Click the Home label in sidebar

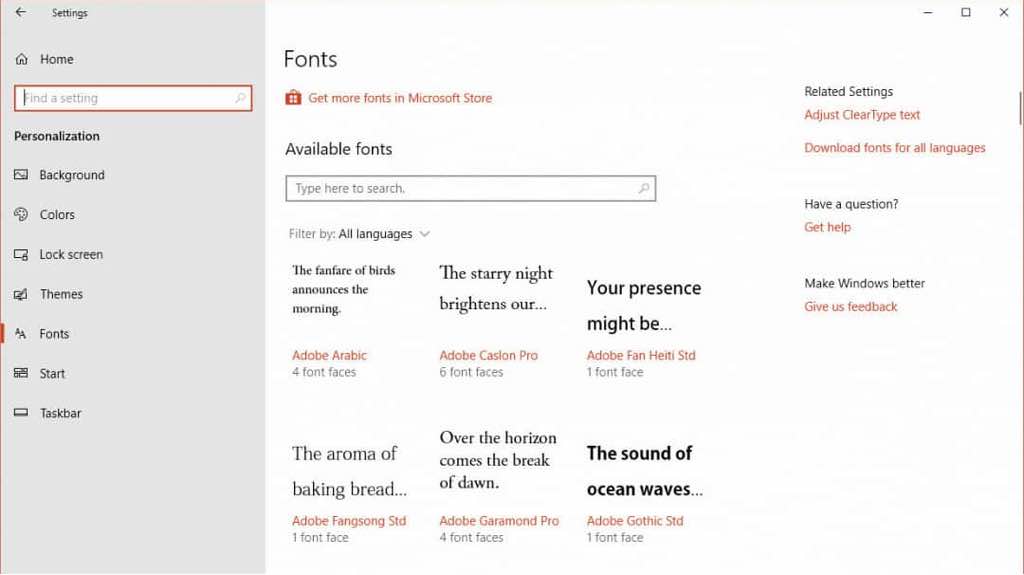(57, 59)
